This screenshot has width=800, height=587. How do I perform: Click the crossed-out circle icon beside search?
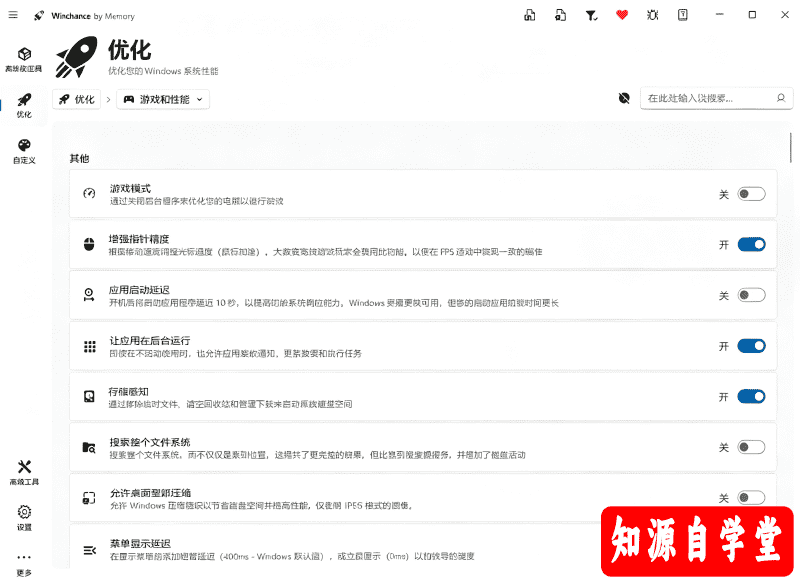click(624, 98)
